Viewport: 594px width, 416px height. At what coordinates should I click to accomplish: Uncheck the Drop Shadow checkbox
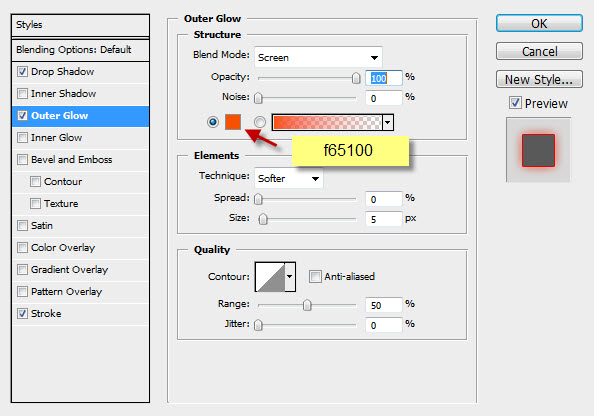click(22, 72)
